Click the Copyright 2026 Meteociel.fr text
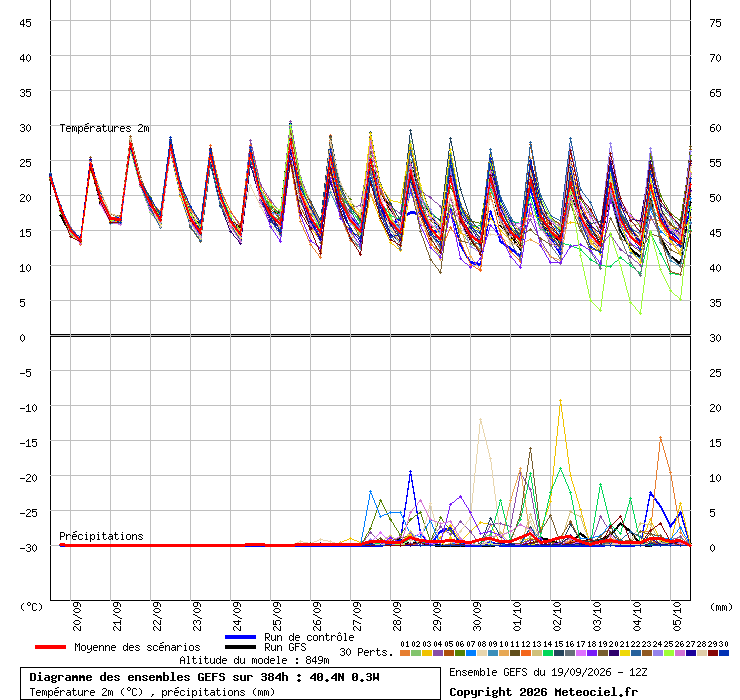Screen dimensions: 740x700 coord(543,692)
